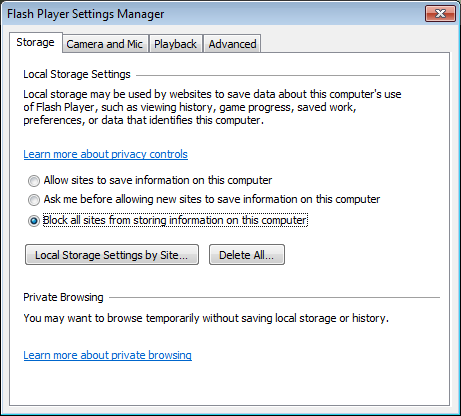Open Local Storage Settings by Site dialog
The height and width of the screenshot is (416, 461).
point(112,255)
